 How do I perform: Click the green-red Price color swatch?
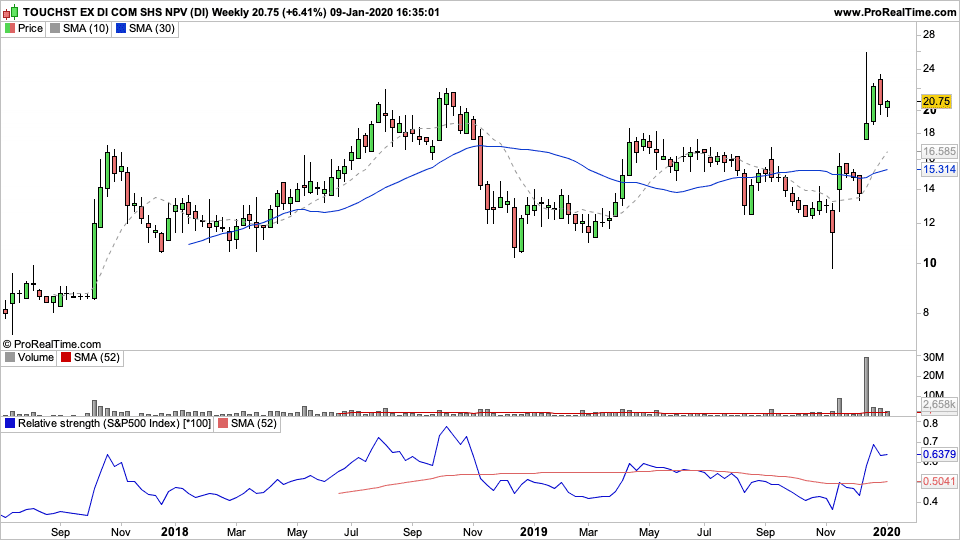10,28
